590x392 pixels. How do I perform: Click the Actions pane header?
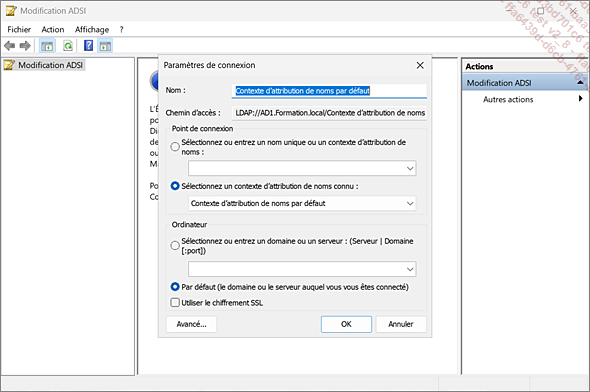pyautogui.click(x=525, y=66)
